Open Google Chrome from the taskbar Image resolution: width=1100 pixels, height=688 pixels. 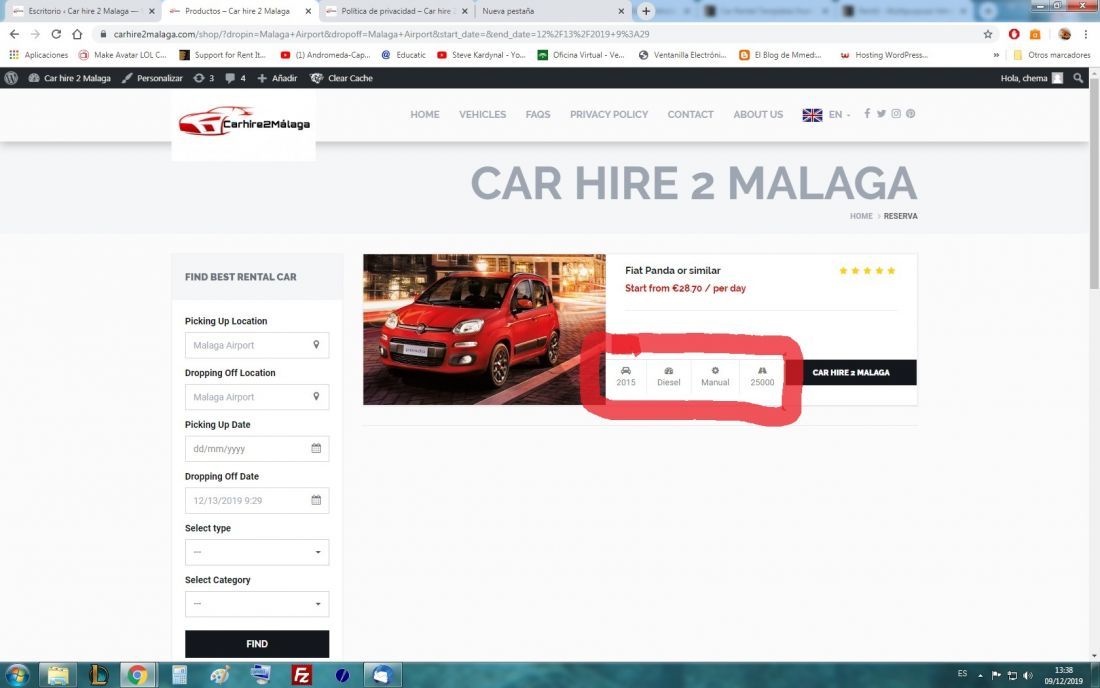(x=138, y=675)
